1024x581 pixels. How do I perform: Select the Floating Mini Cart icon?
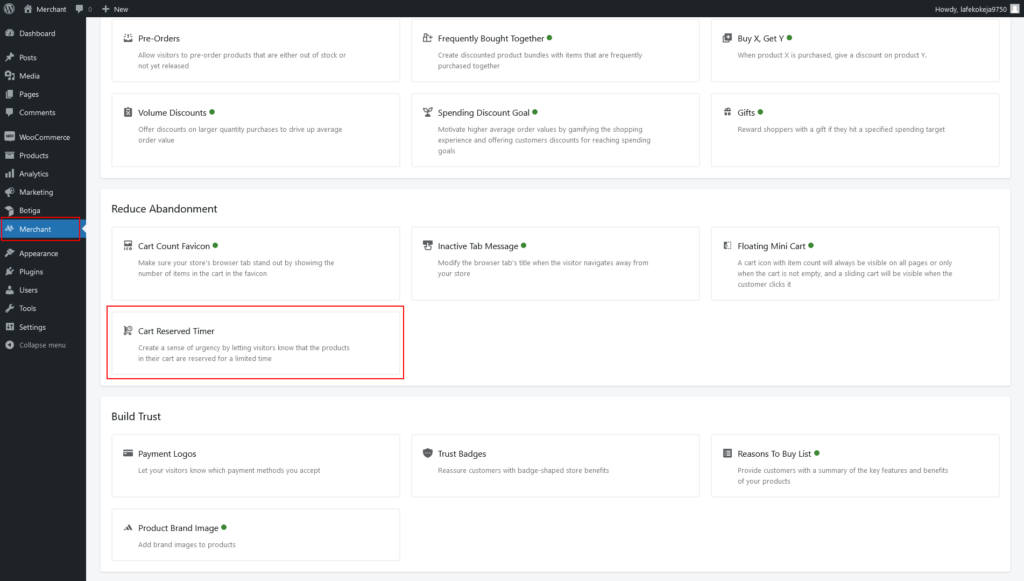pos(727,245)
